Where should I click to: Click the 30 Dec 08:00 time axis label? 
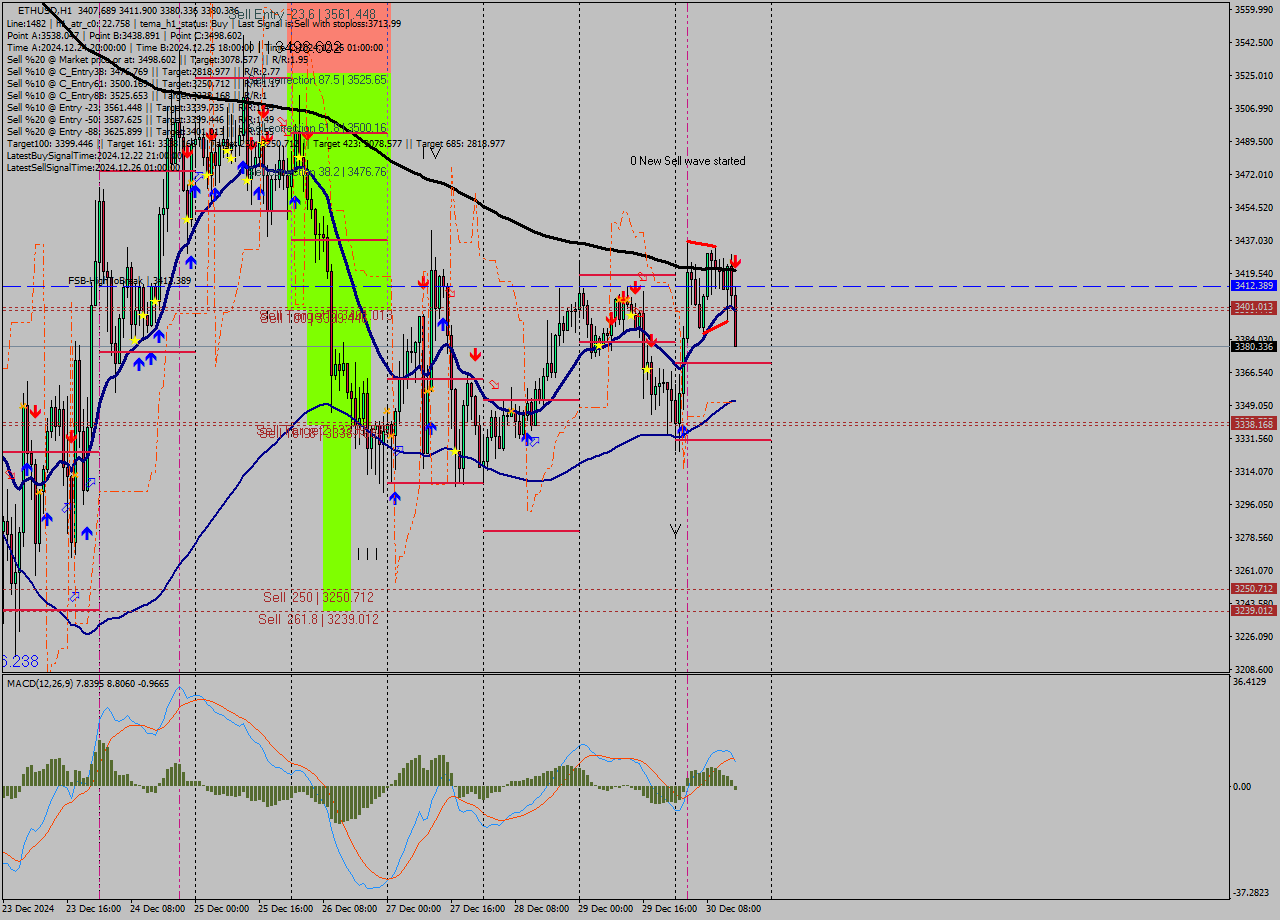[x=733, y=909]
